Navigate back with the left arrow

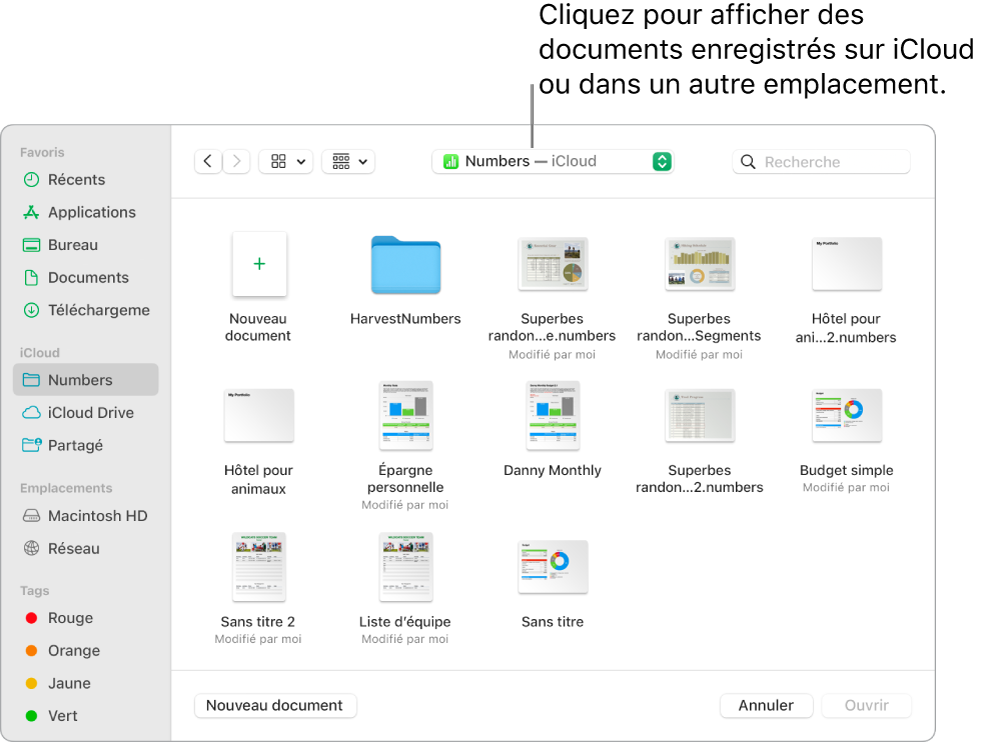click(207, 161)
